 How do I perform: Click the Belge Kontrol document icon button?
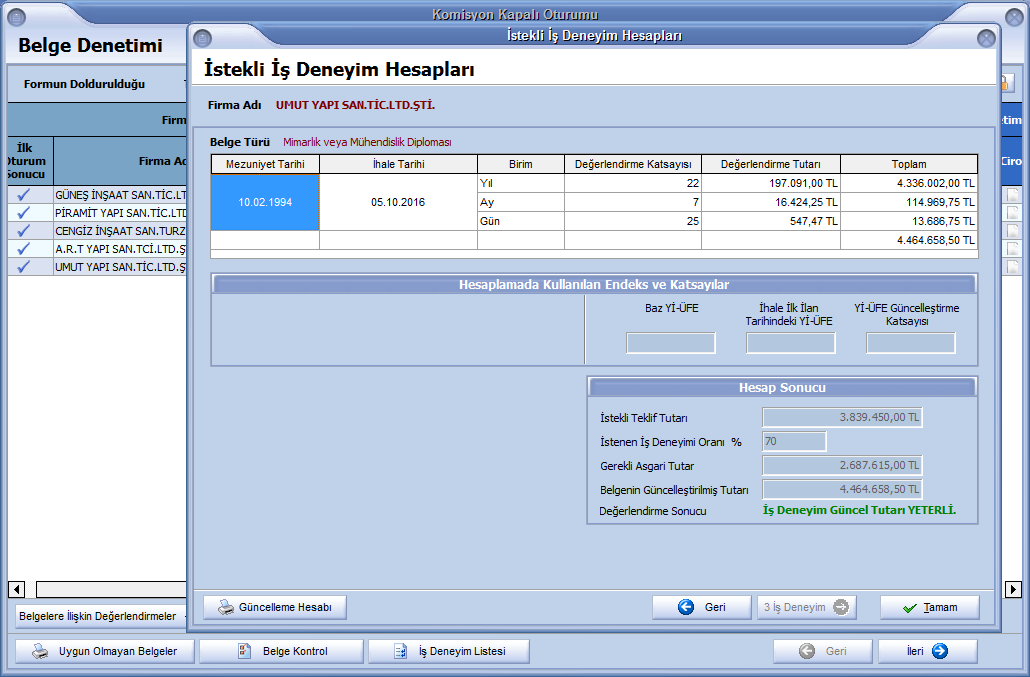coord(243,651)
